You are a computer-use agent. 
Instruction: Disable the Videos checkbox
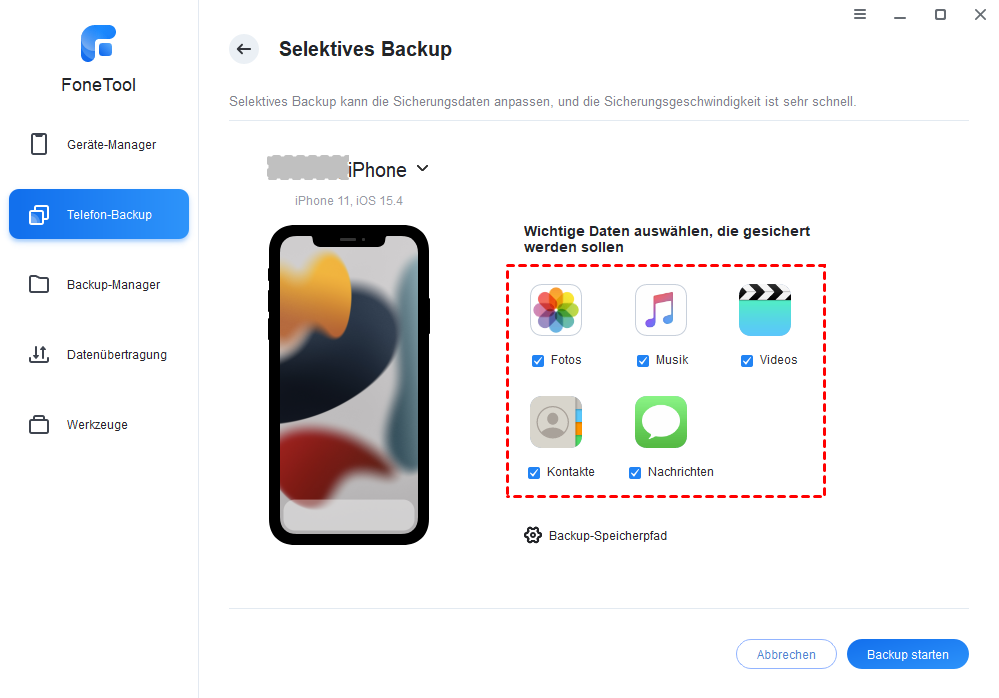click(747, 360)
